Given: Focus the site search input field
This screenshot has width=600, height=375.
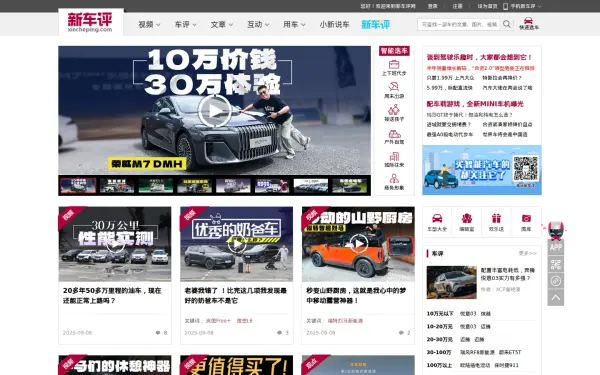Looking at the screenshot, I should (x=458, y=24).
